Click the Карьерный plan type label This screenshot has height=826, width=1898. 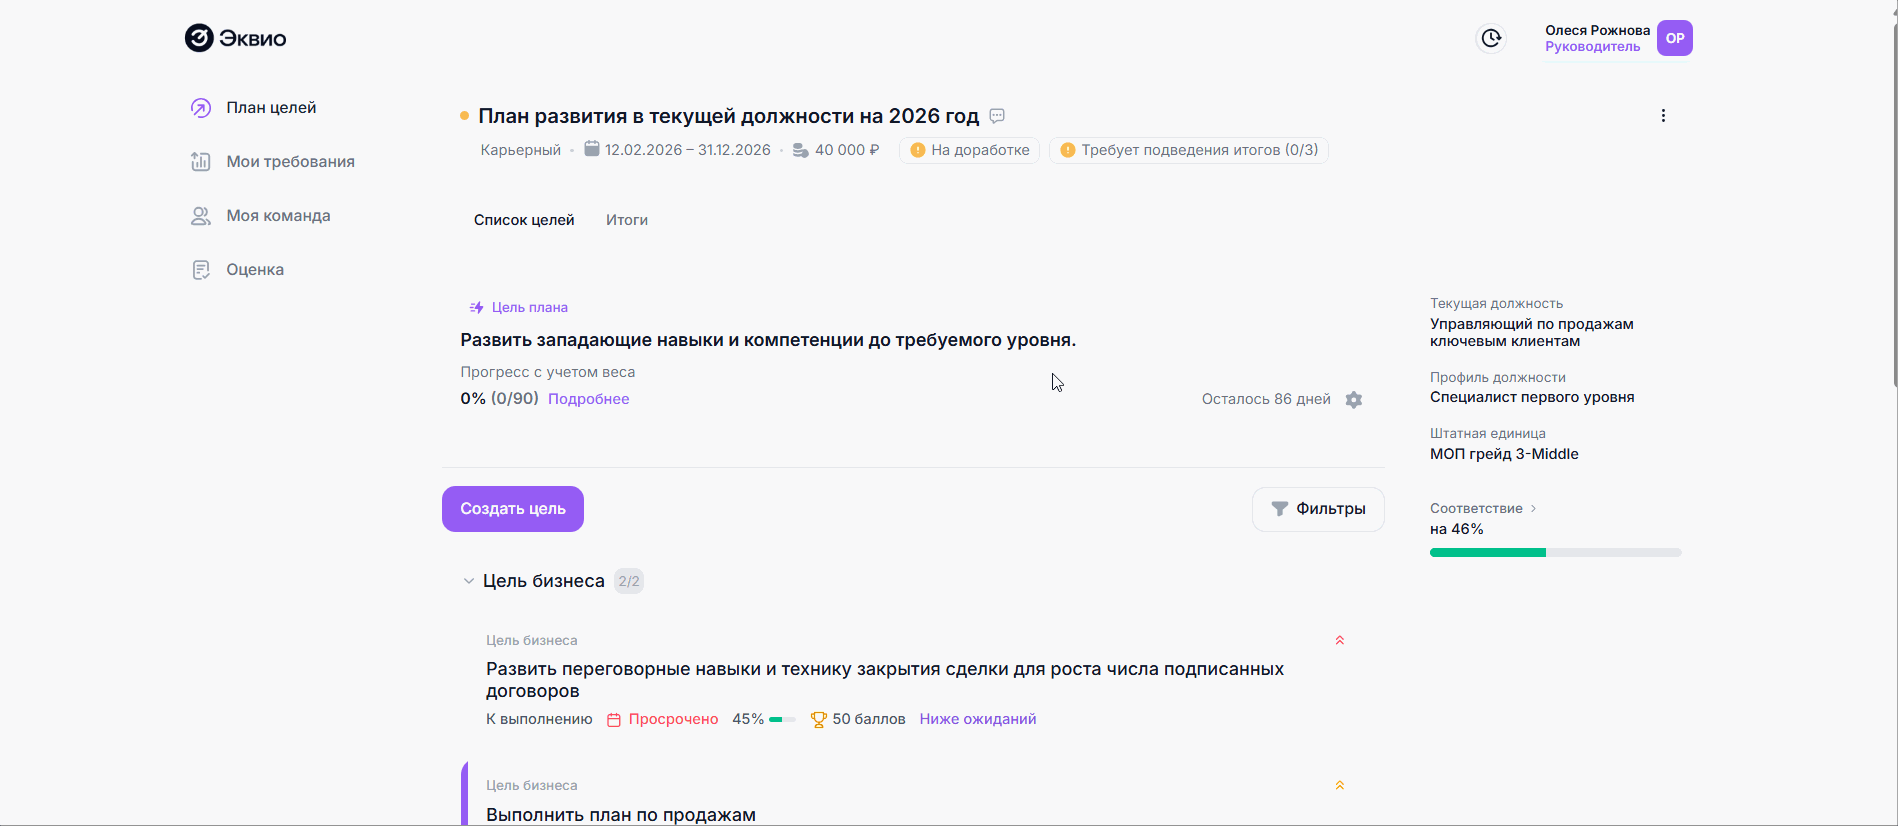[521, 150]
